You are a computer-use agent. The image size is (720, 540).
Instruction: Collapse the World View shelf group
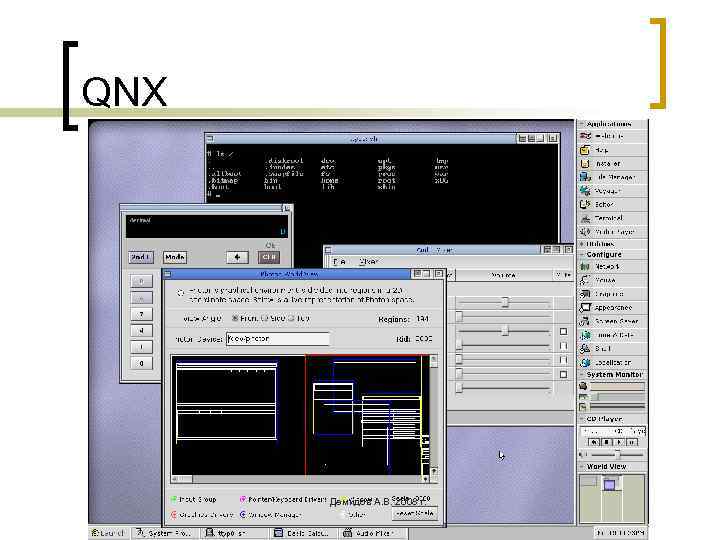coord(582,467)
